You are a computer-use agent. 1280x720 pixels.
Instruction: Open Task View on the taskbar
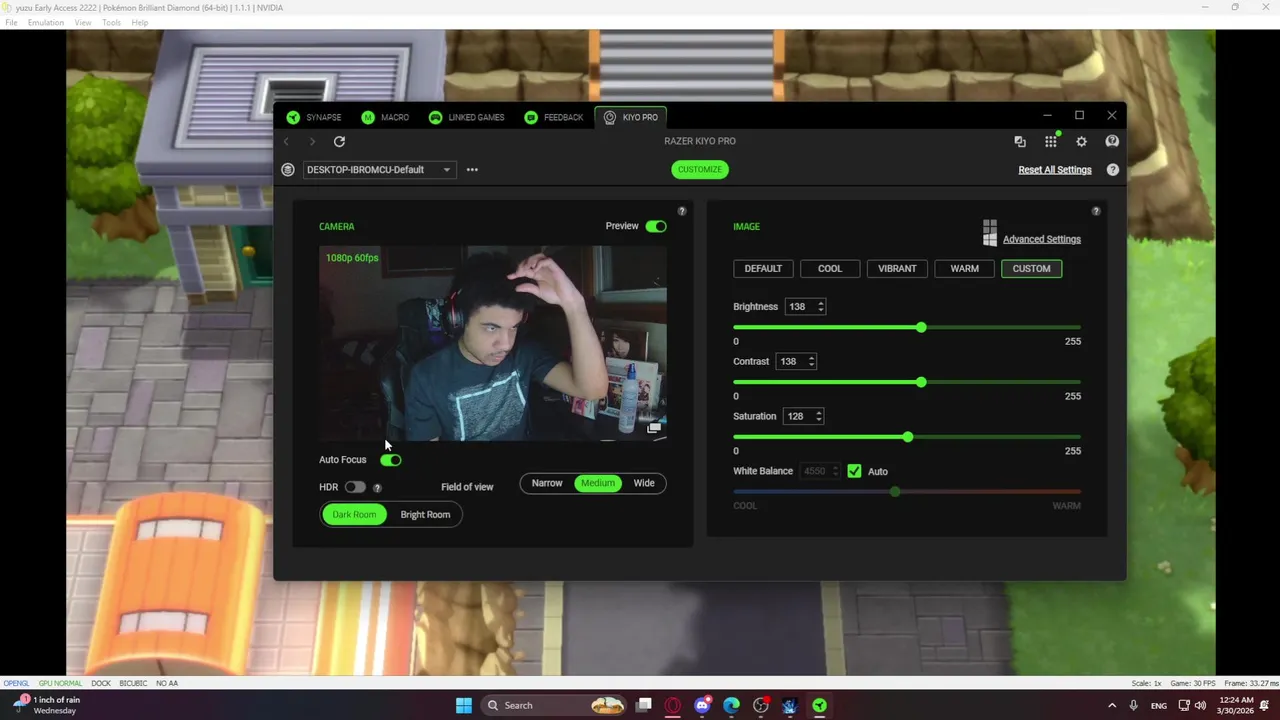point(644,705)
